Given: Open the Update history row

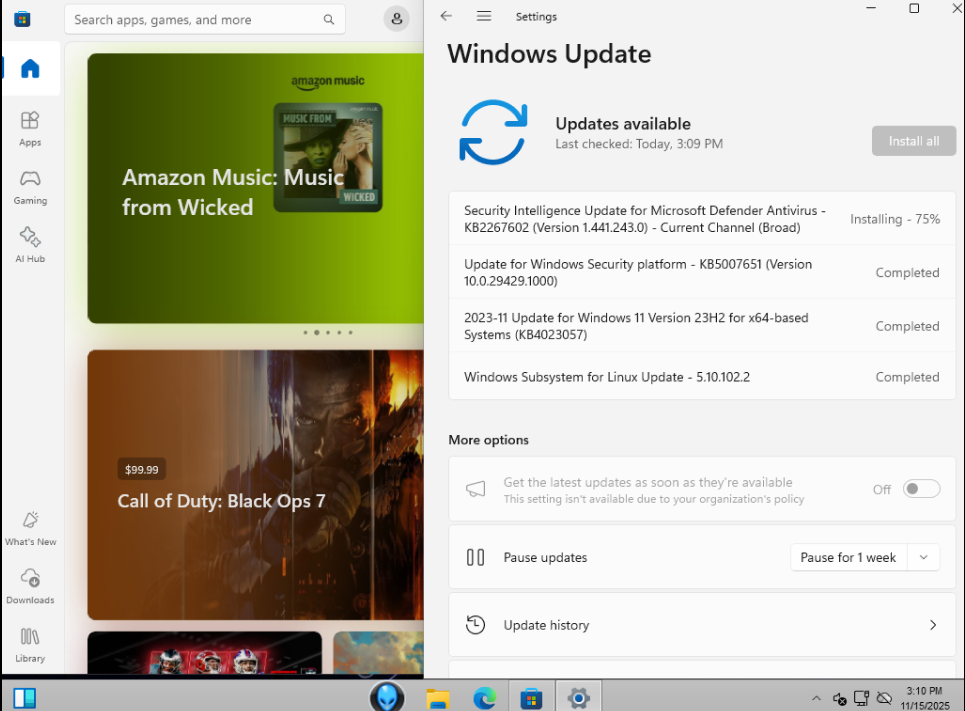Looking at the screenshot, I should 702,625.
